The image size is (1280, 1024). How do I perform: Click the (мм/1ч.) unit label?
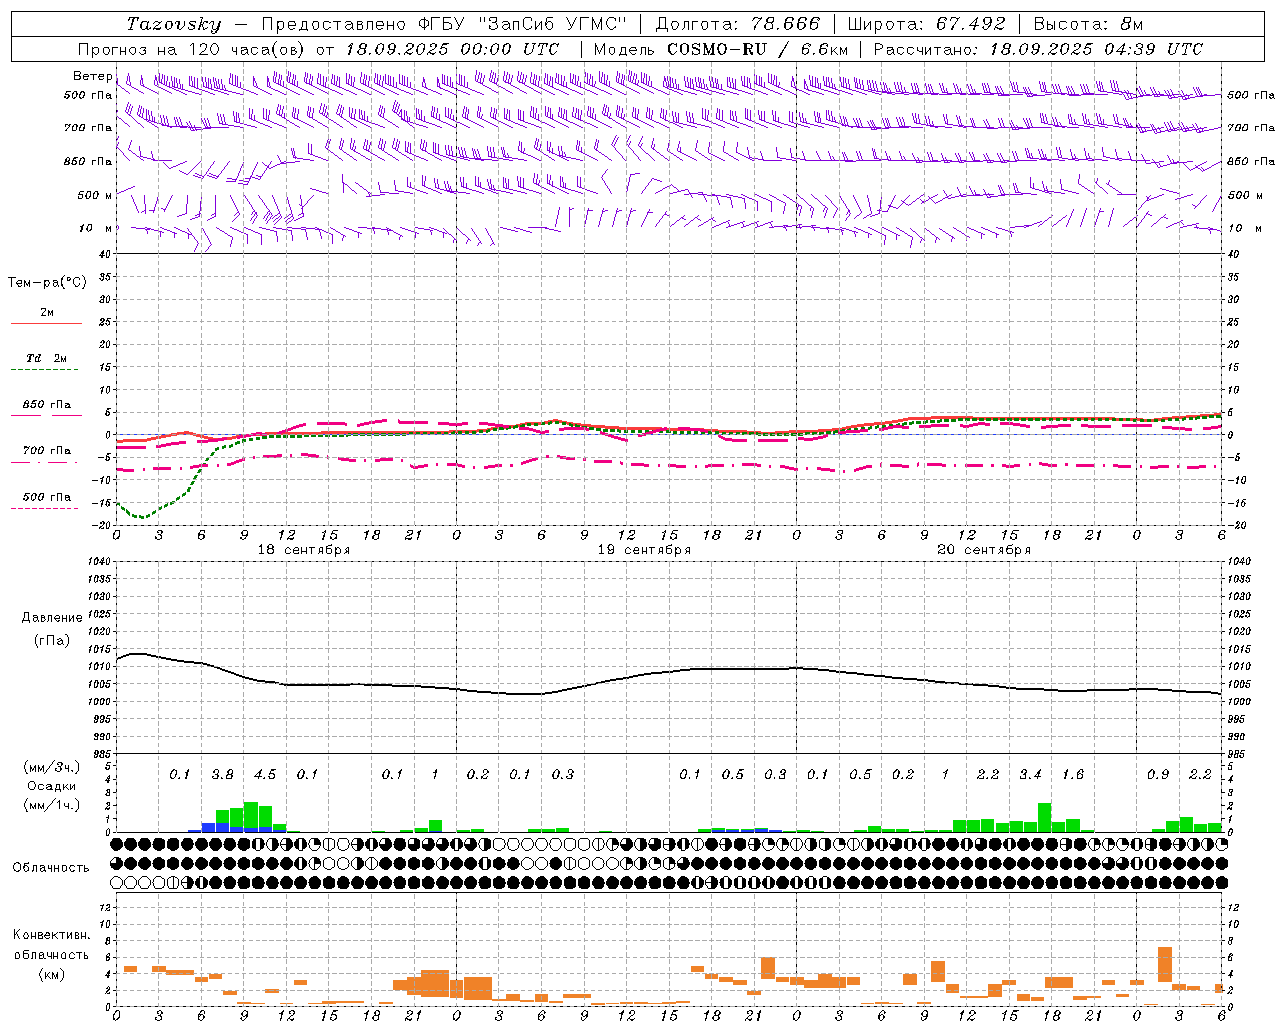pos(50,805)
